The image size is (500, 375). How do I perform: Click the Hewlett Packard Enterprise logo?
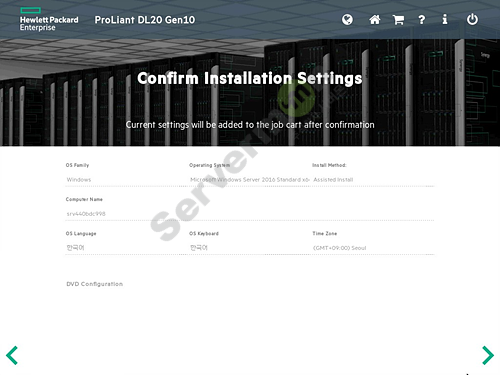[x=49, y=19]
